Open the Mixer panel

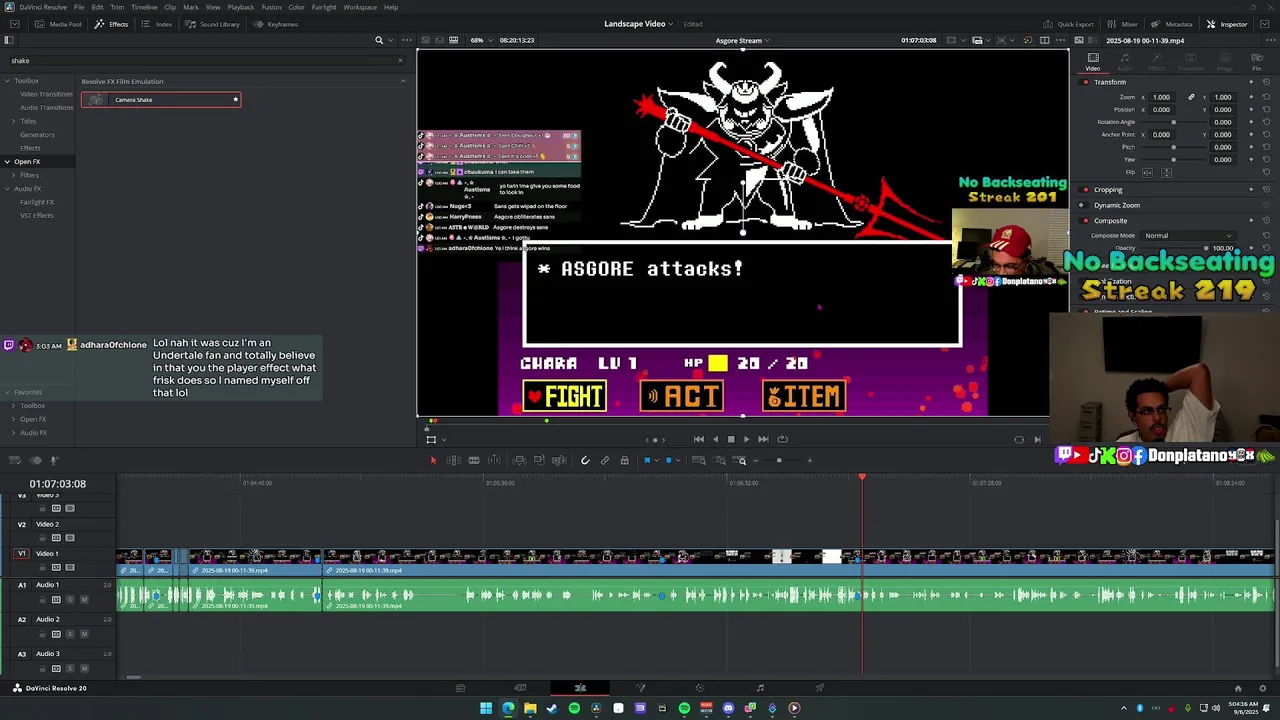point(1123,24)
